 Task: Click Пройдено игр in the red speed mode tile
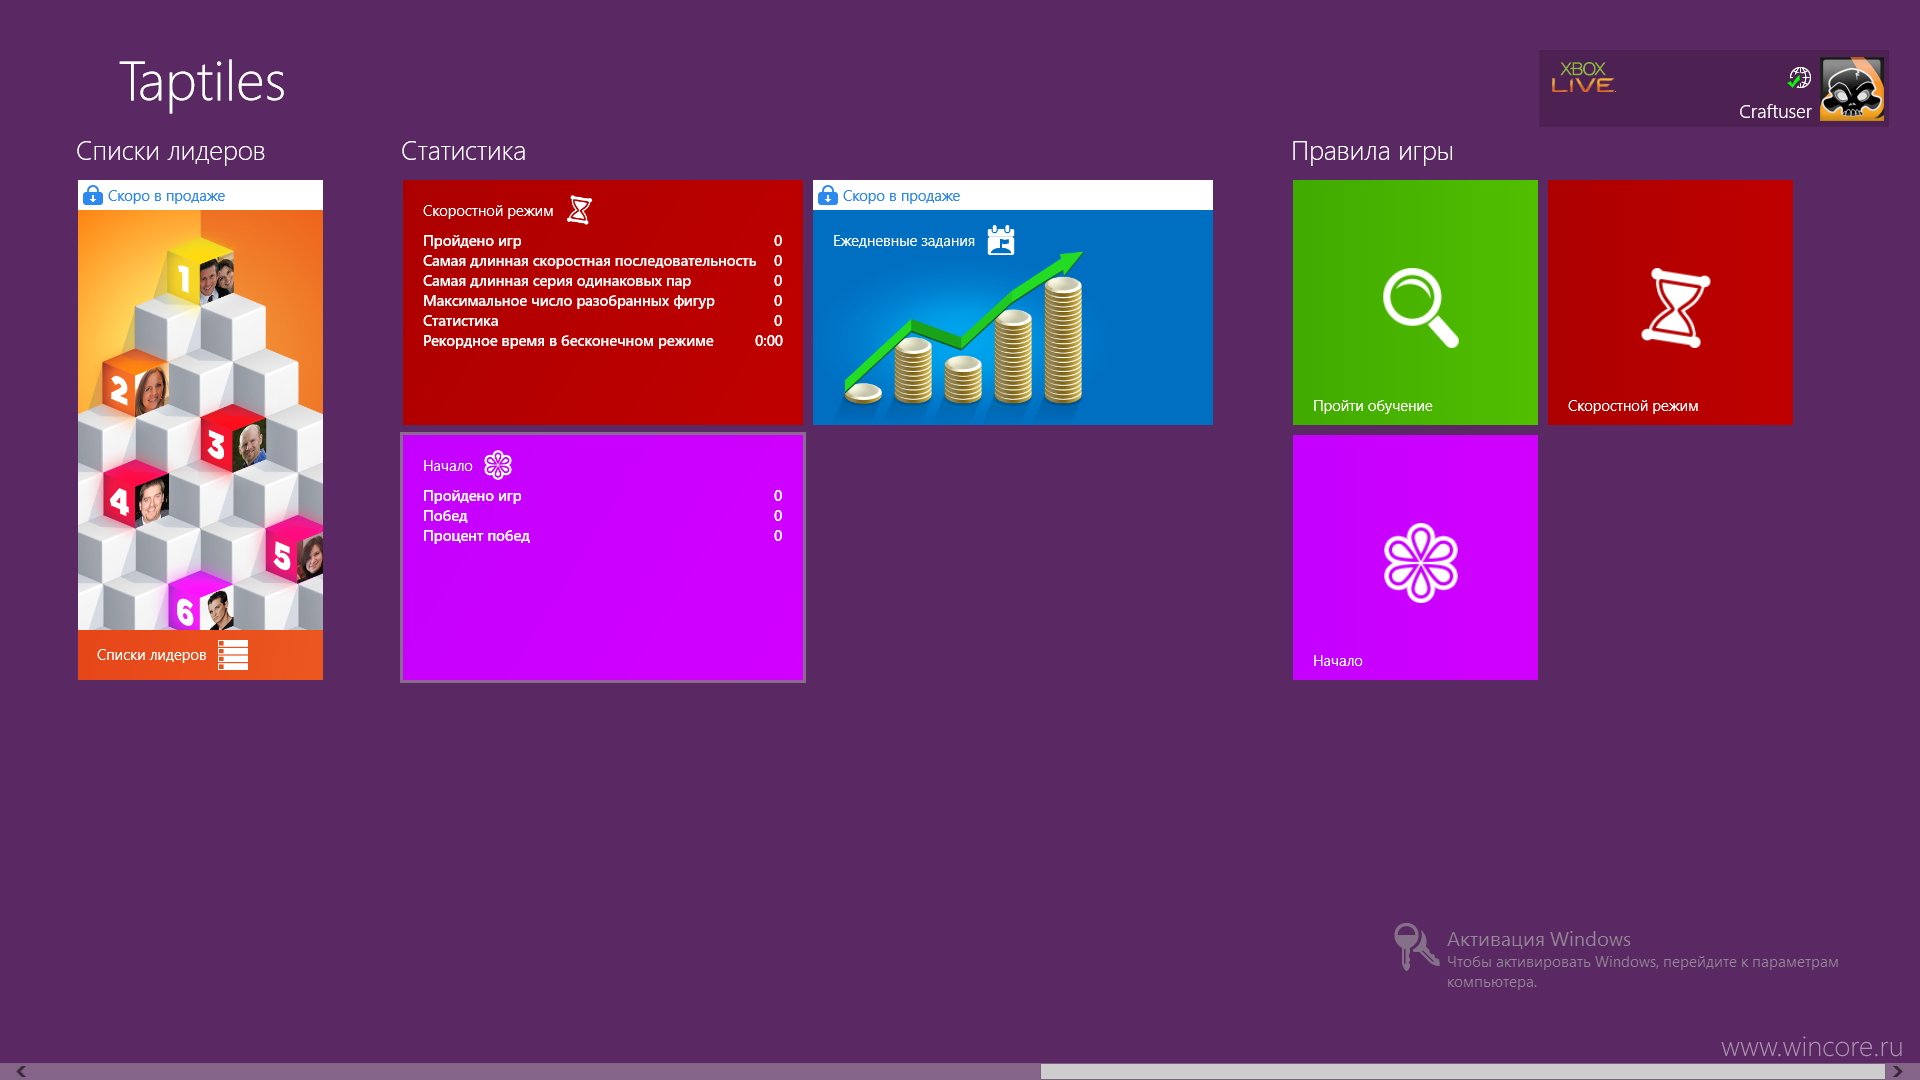472,241
